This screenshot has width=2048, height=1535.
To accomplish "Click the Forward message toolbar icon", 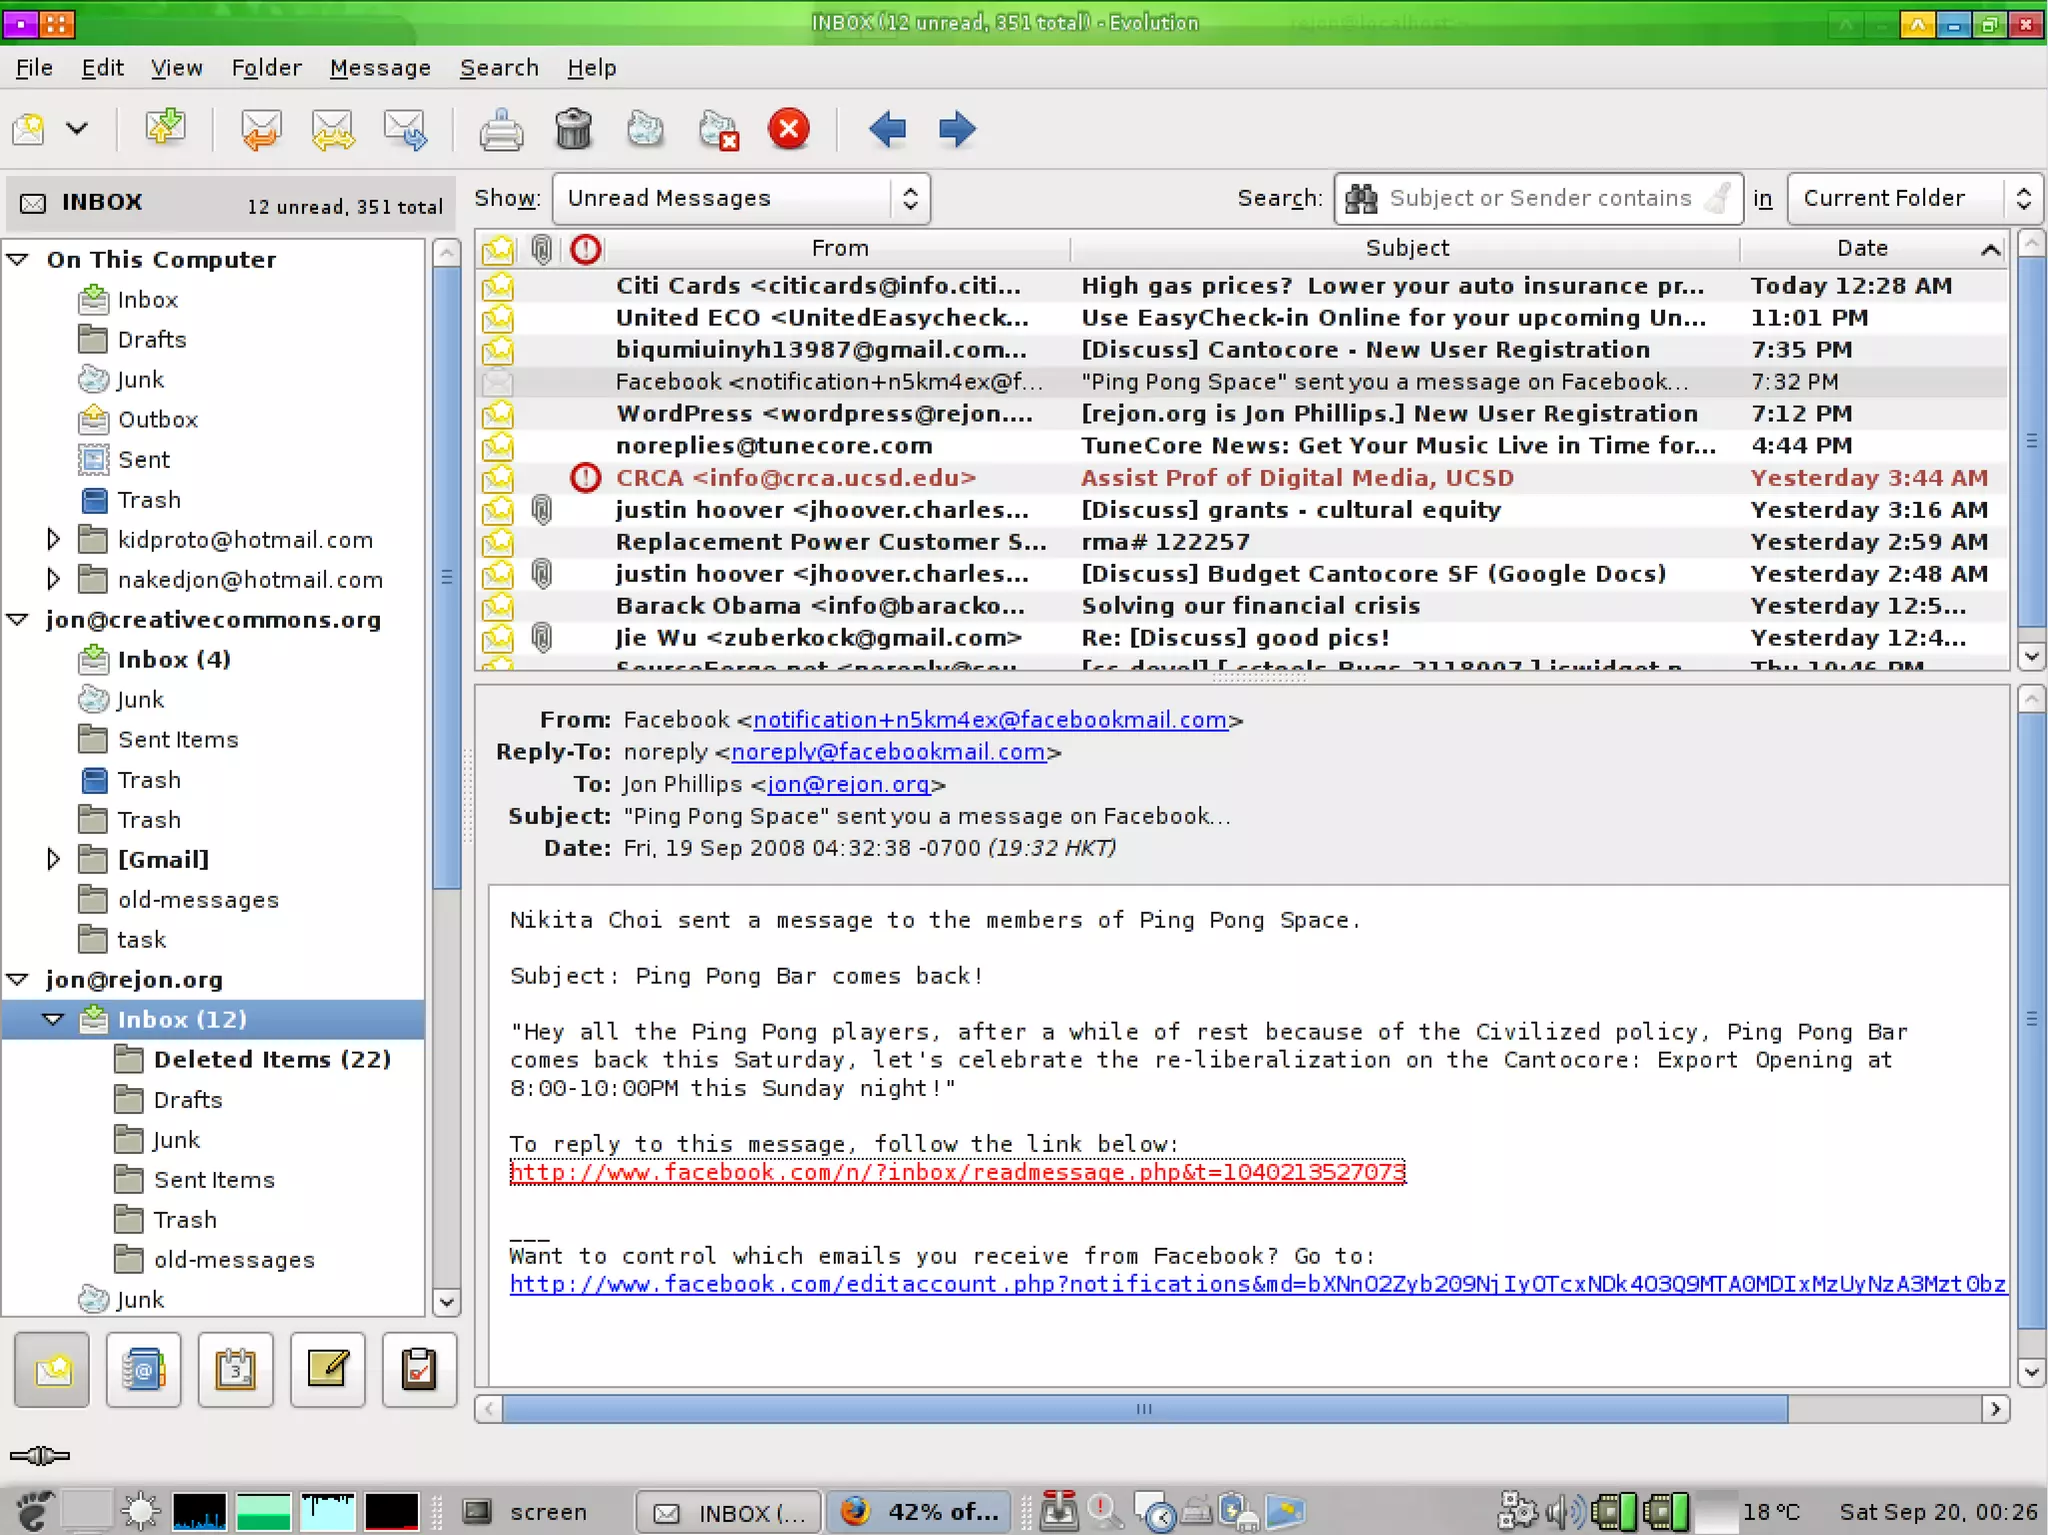I will 405,129.
